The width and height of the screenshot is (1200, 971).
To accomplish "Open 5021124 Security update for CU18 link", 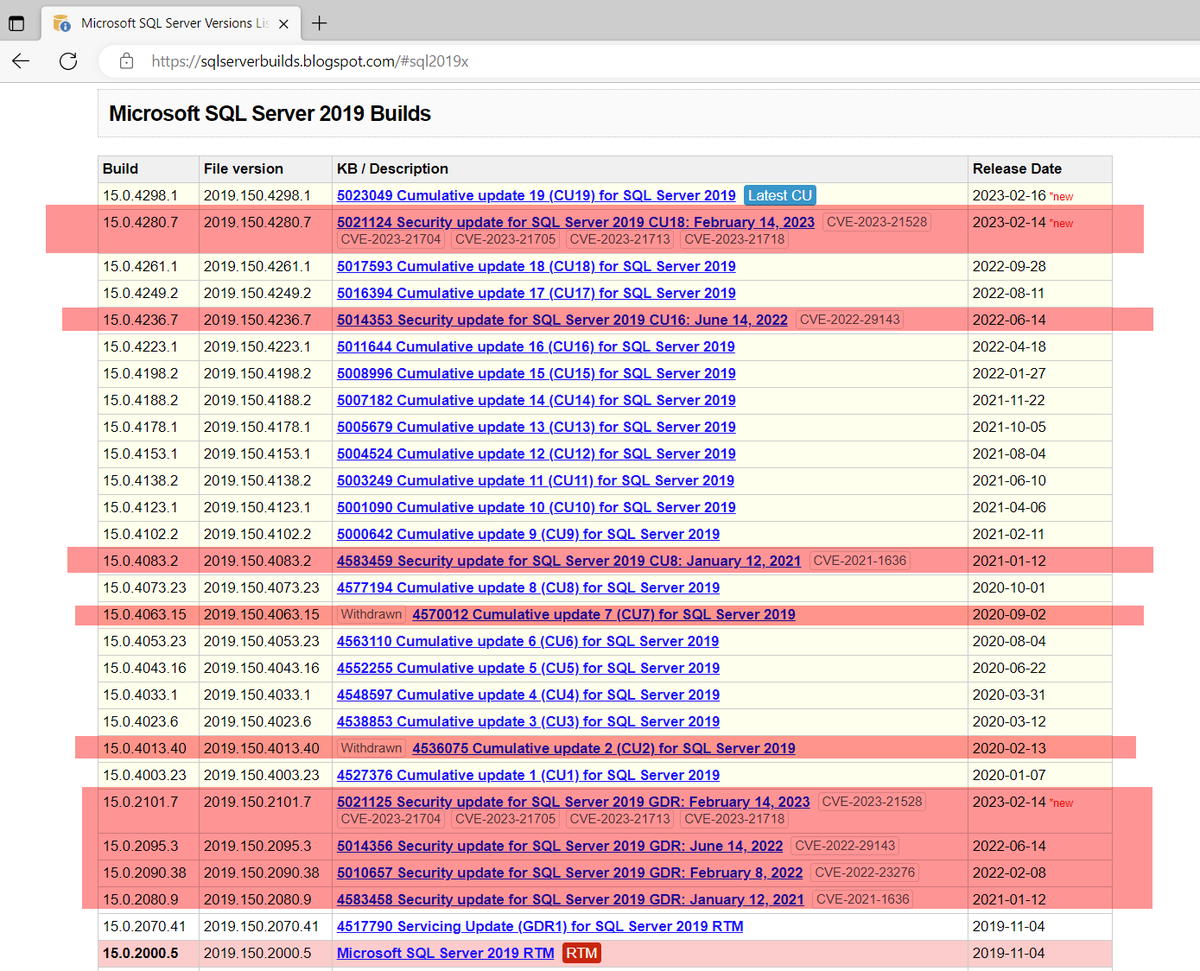I will click(575, 222).
